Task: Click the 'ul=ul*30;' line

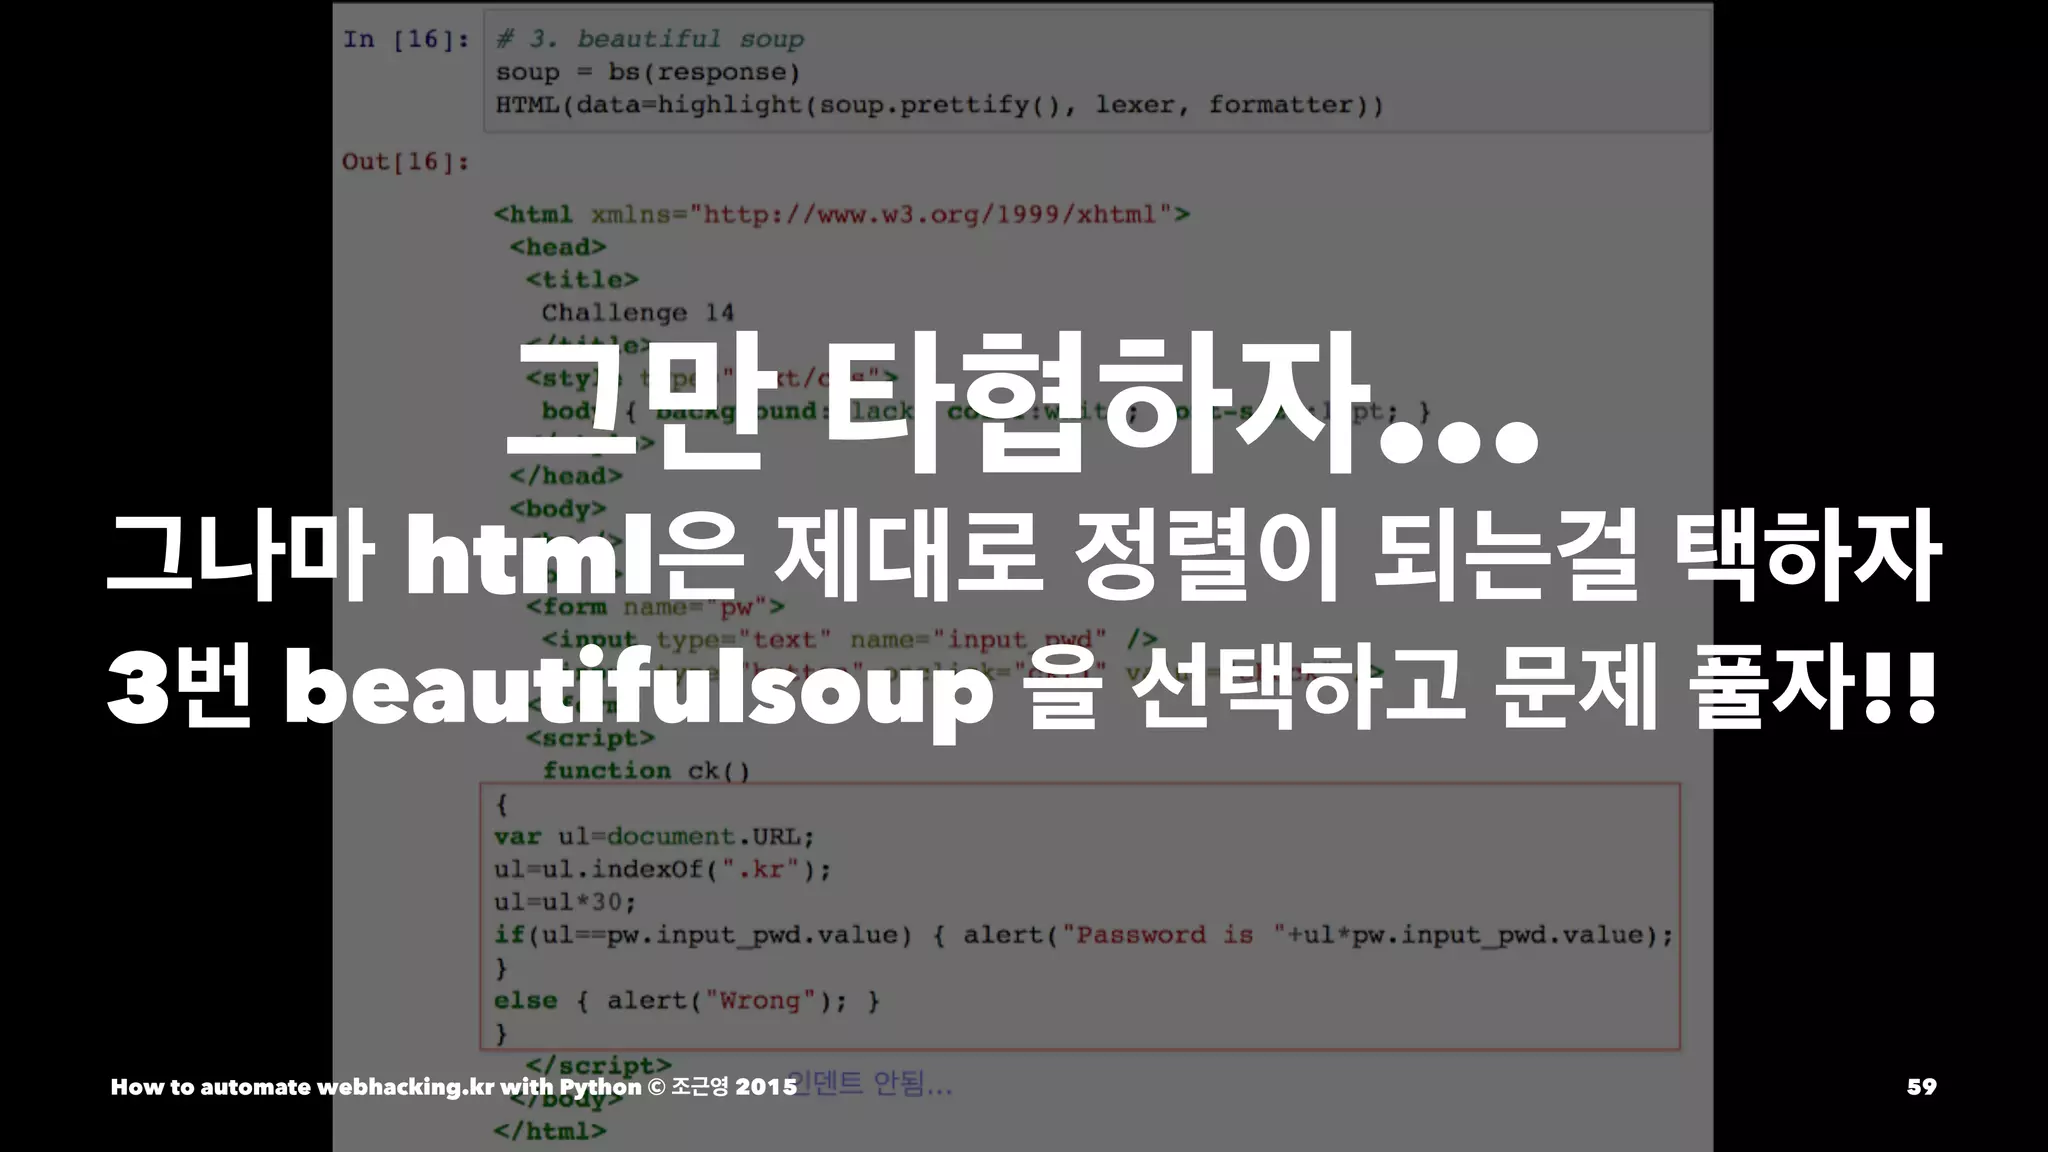Action: pos(565,902)
